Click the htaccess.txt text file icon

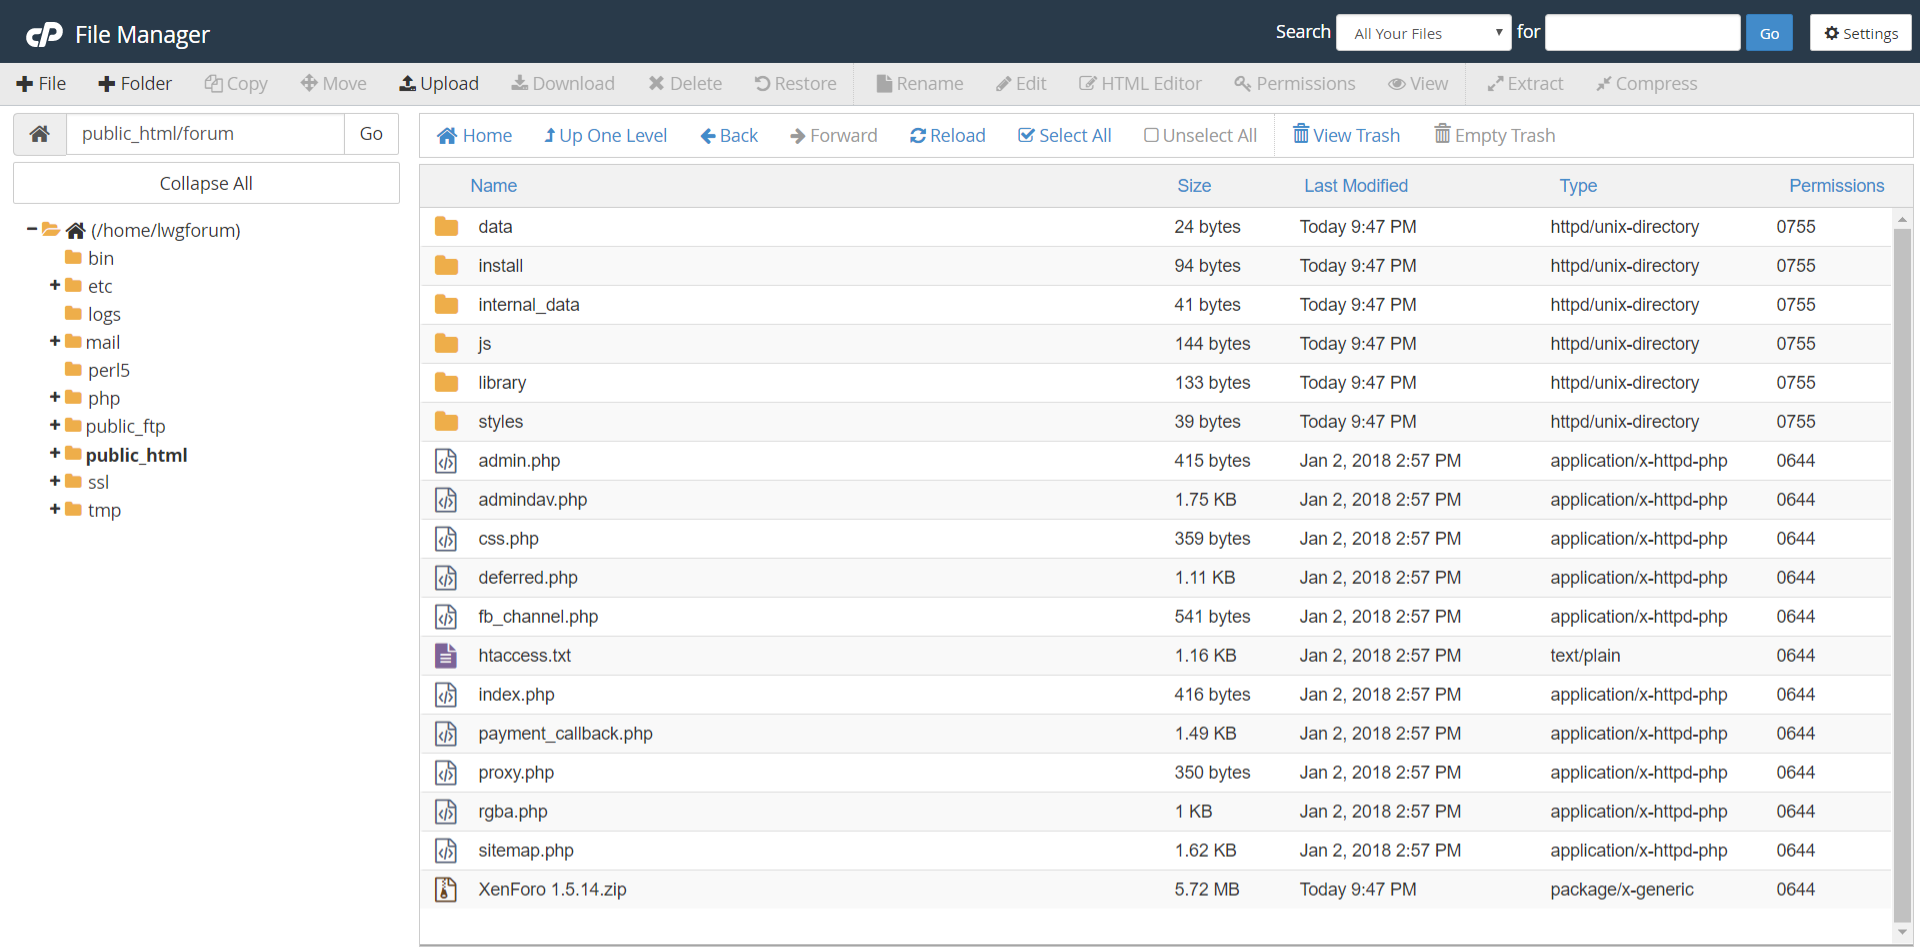click(446, 656)
